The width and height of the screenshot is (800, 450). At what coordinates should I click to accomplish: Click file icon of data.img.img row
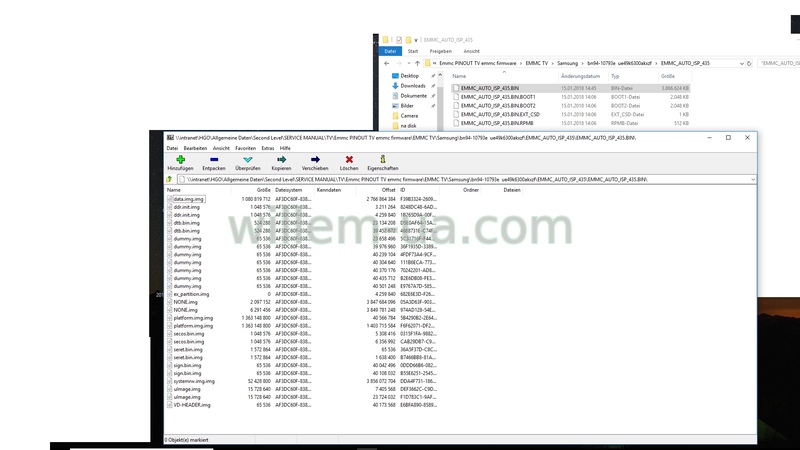click(x=169, y=199)
